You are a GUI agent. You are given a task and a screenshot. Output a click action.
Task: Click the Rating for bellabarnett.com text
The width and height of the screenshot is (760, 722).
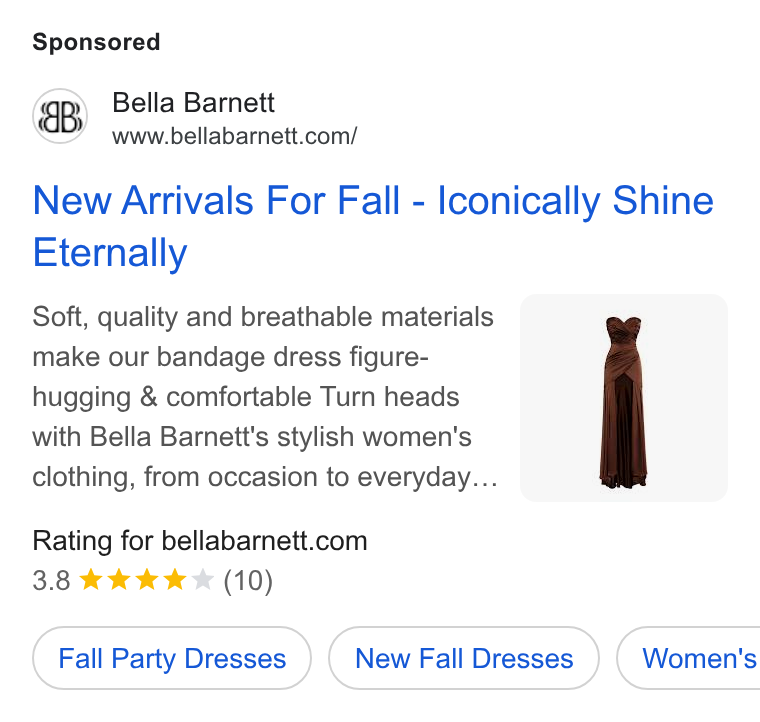pos(200,541)
